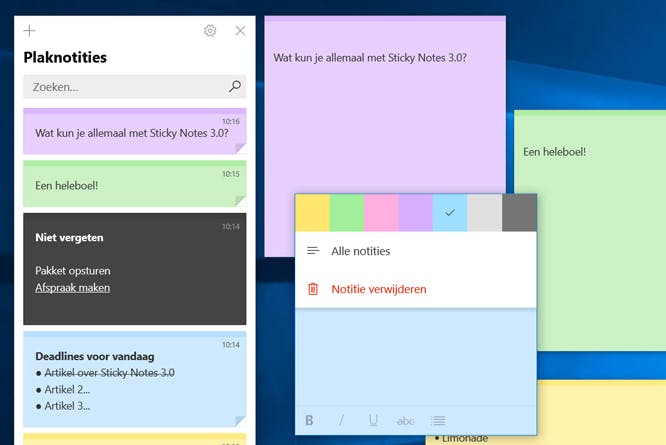The image size is (666, 445).
Task: Click 'Limonade' in the yellow note window
Action: [x=465, y=438]
